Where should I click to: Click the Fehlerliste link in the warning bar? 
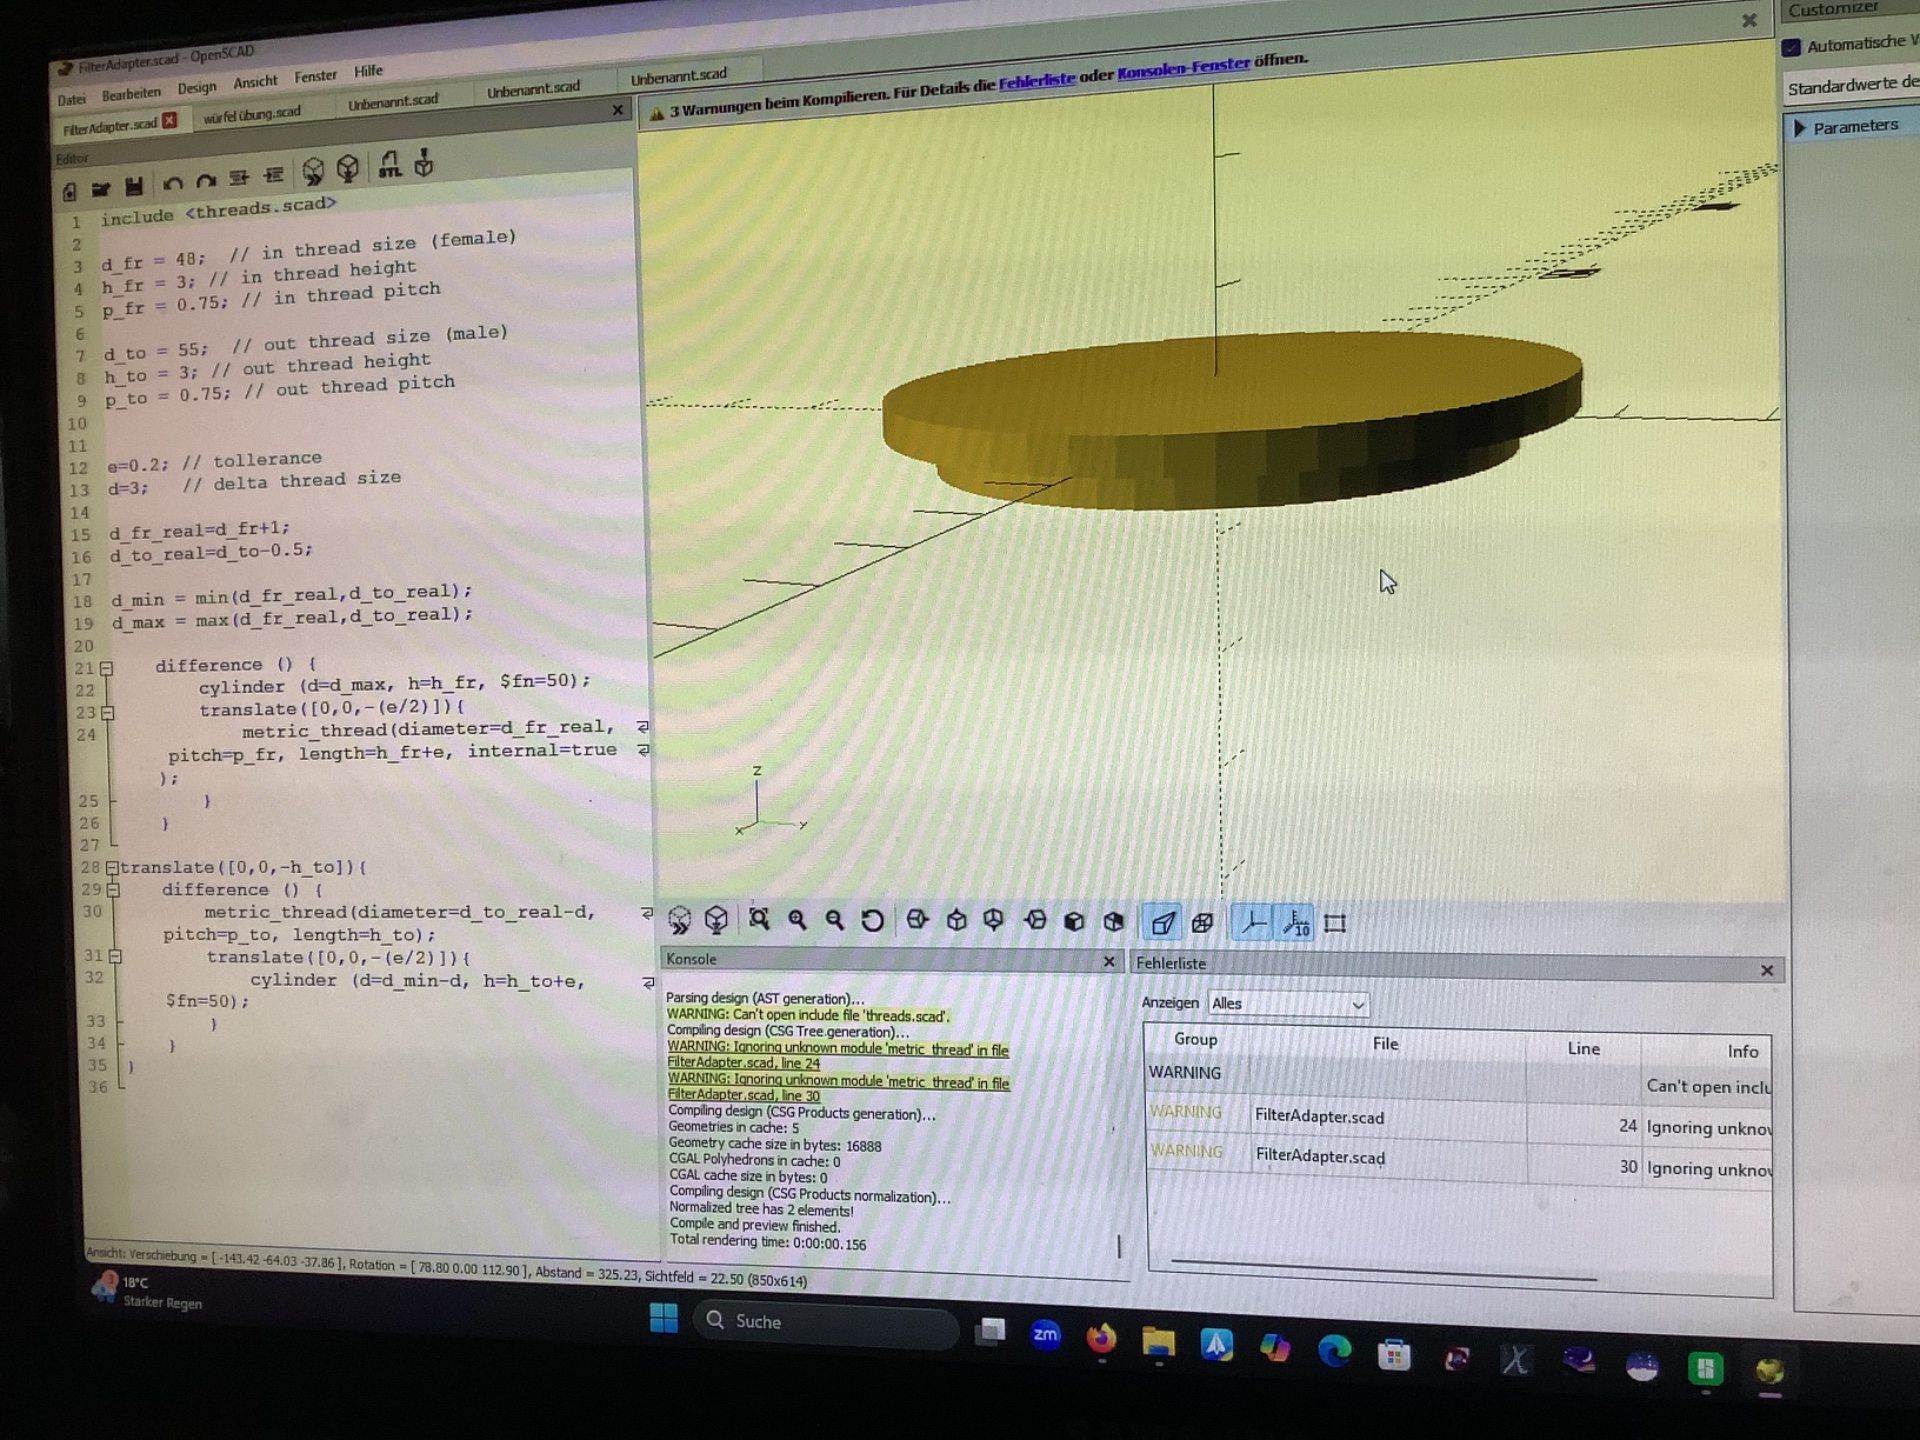[x=1037, y=80]
